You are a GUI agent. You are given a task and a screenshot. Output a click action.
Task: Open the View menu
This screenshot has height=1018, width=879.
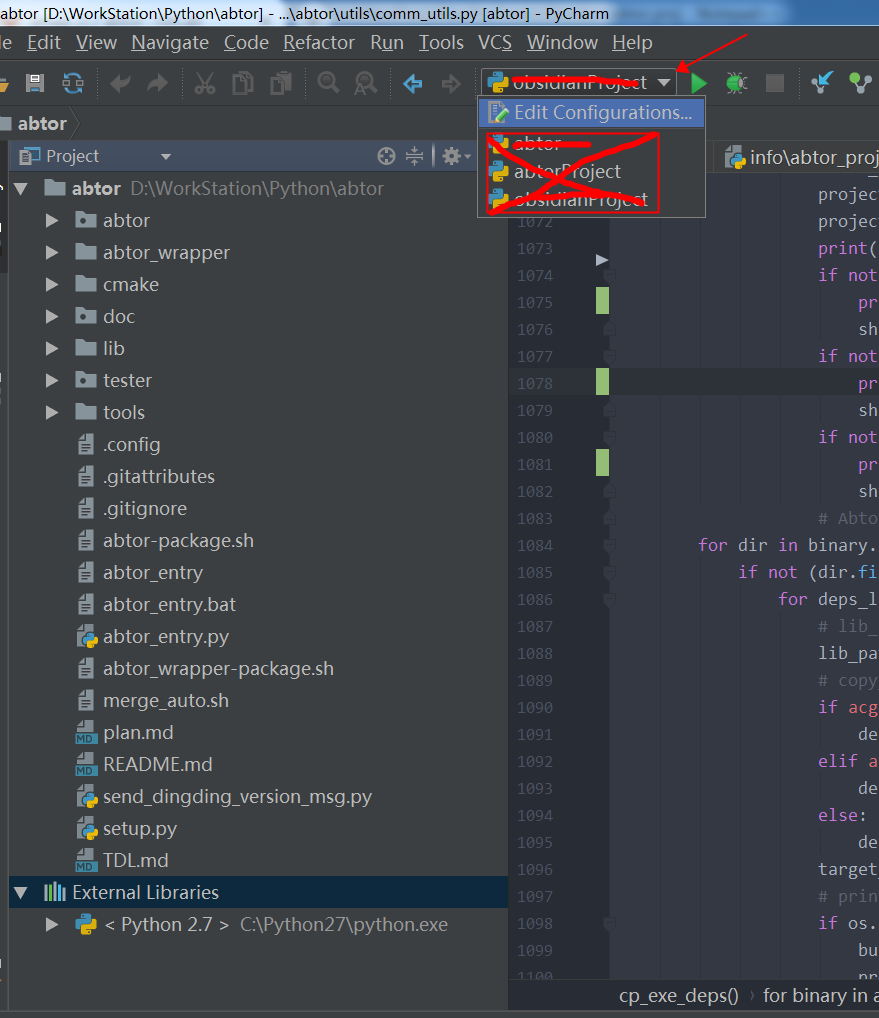(96, 43)
